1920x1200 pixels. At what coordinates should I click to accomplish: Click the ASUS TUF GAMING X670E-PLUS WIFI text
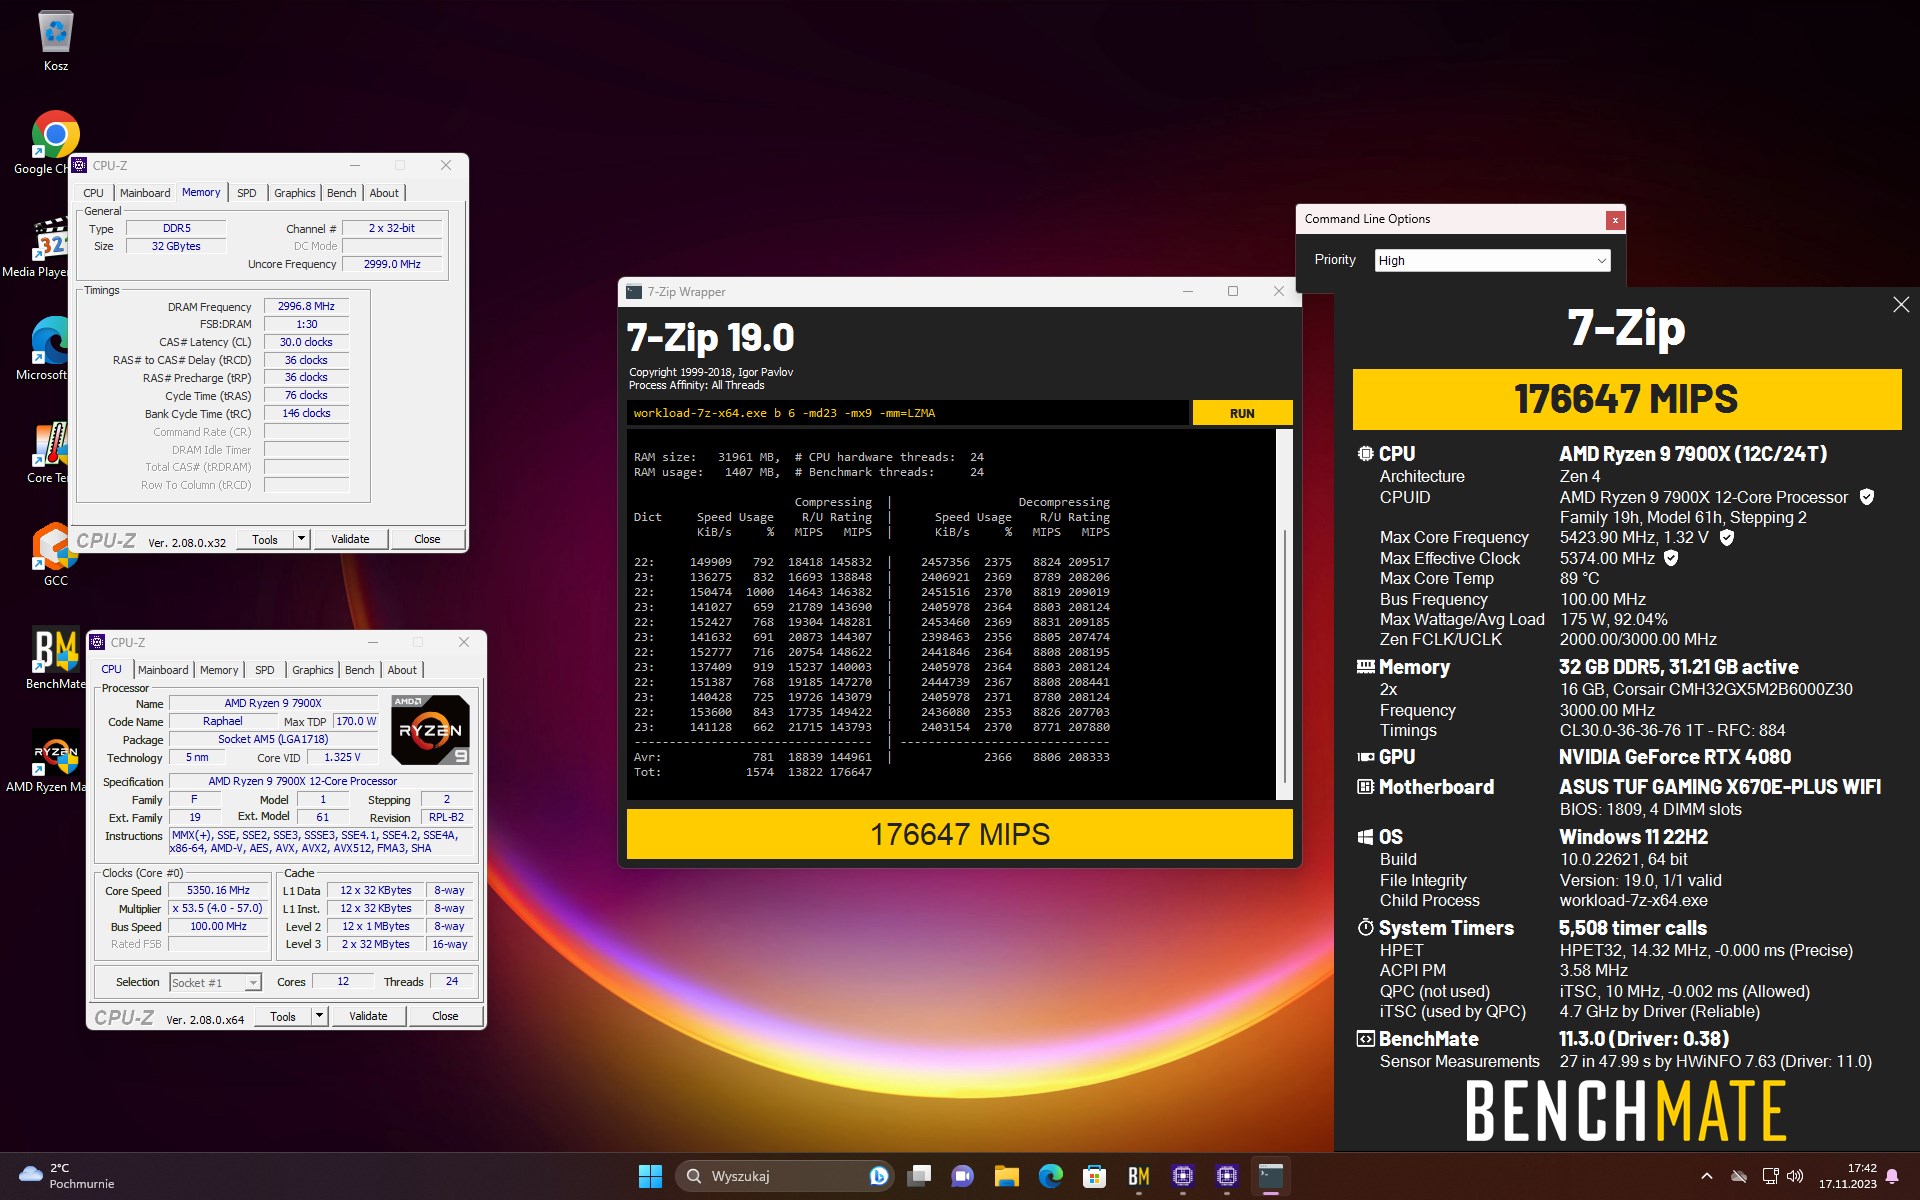pos(1720,787)
